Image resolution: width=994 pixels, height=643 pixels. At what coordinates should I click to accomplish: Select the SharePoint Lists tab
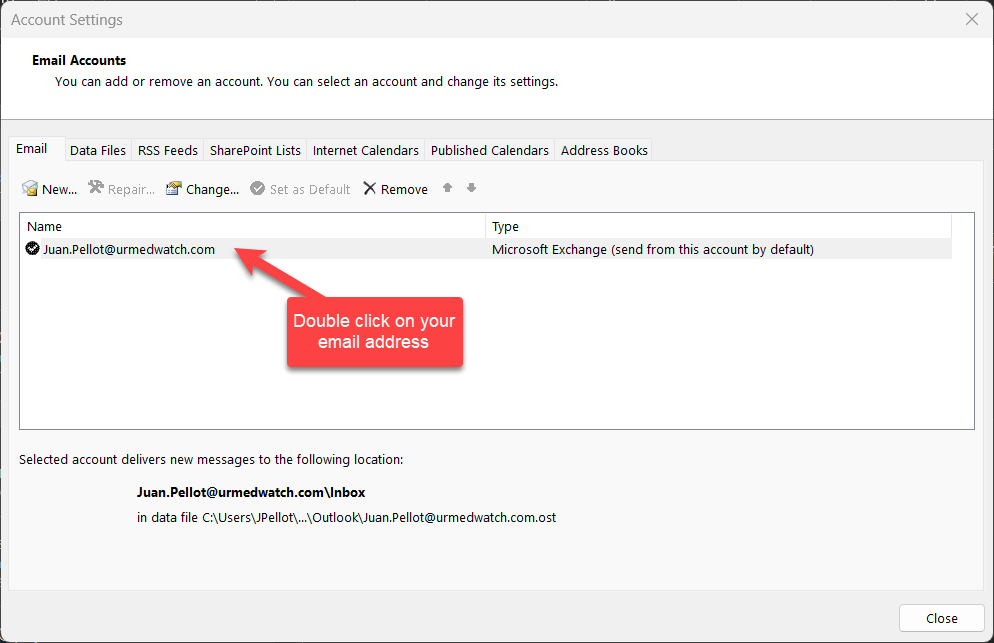255,150
